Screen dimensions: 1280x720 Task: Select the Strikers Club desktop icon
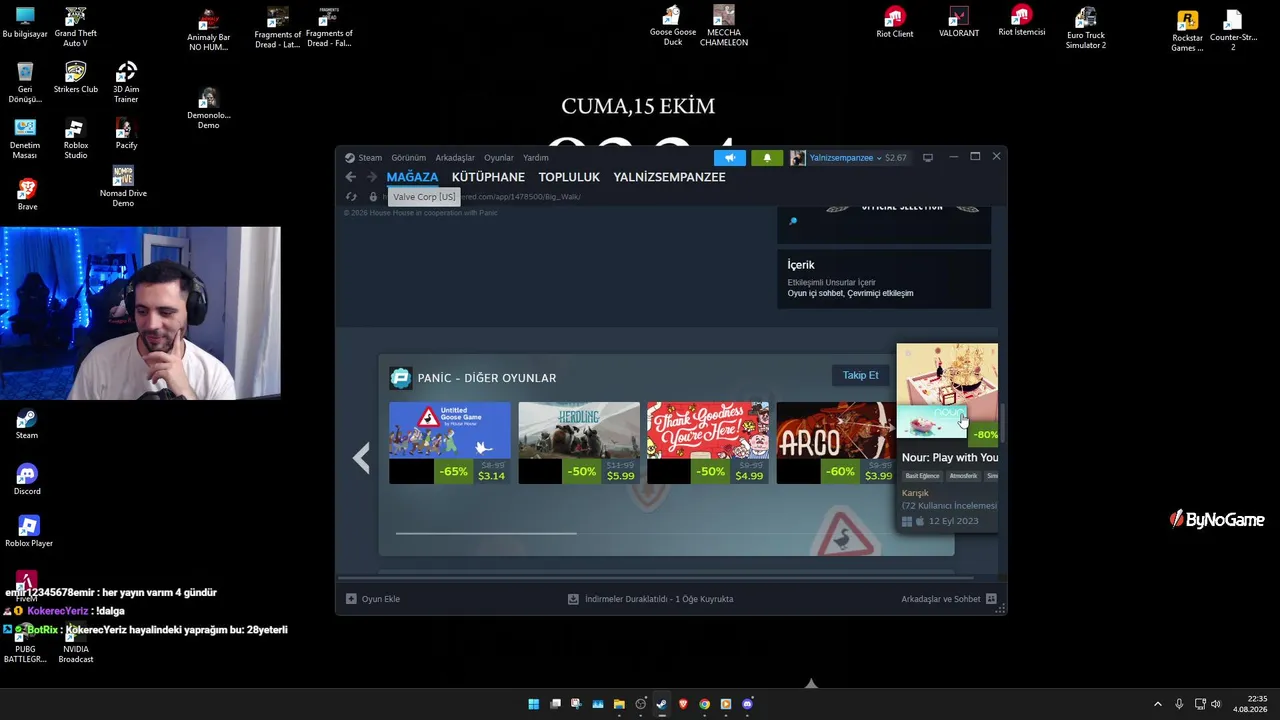click(75, 78)
